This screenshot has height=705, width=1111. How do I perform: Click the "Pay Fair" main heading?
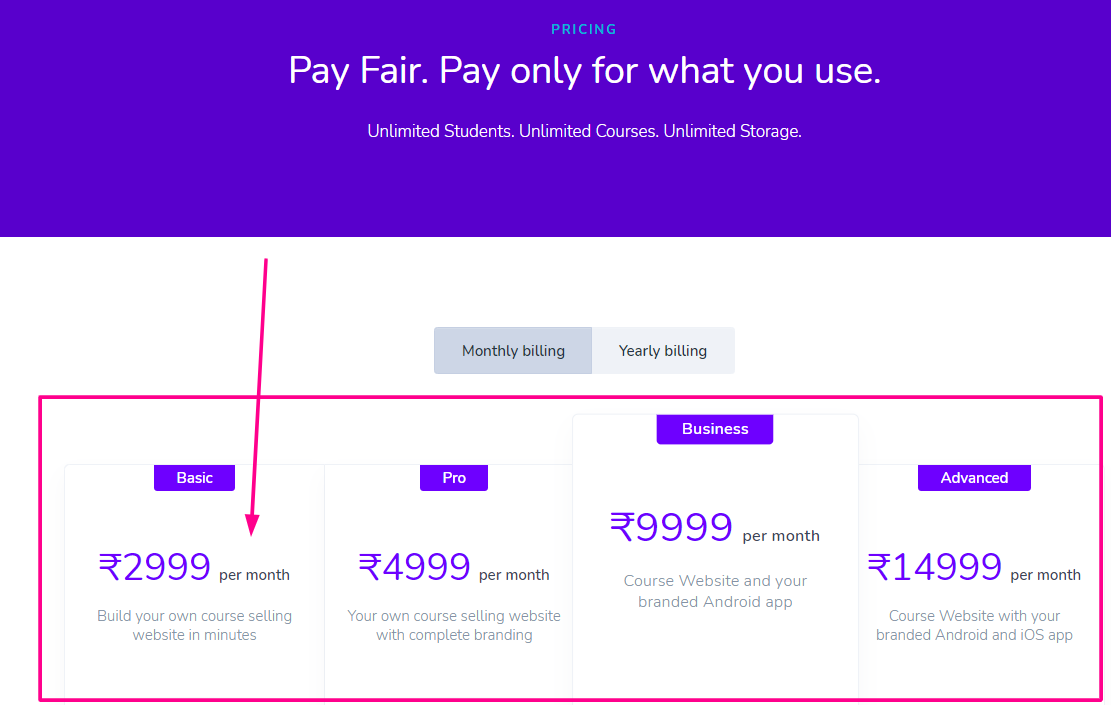[x=584, y=71]
